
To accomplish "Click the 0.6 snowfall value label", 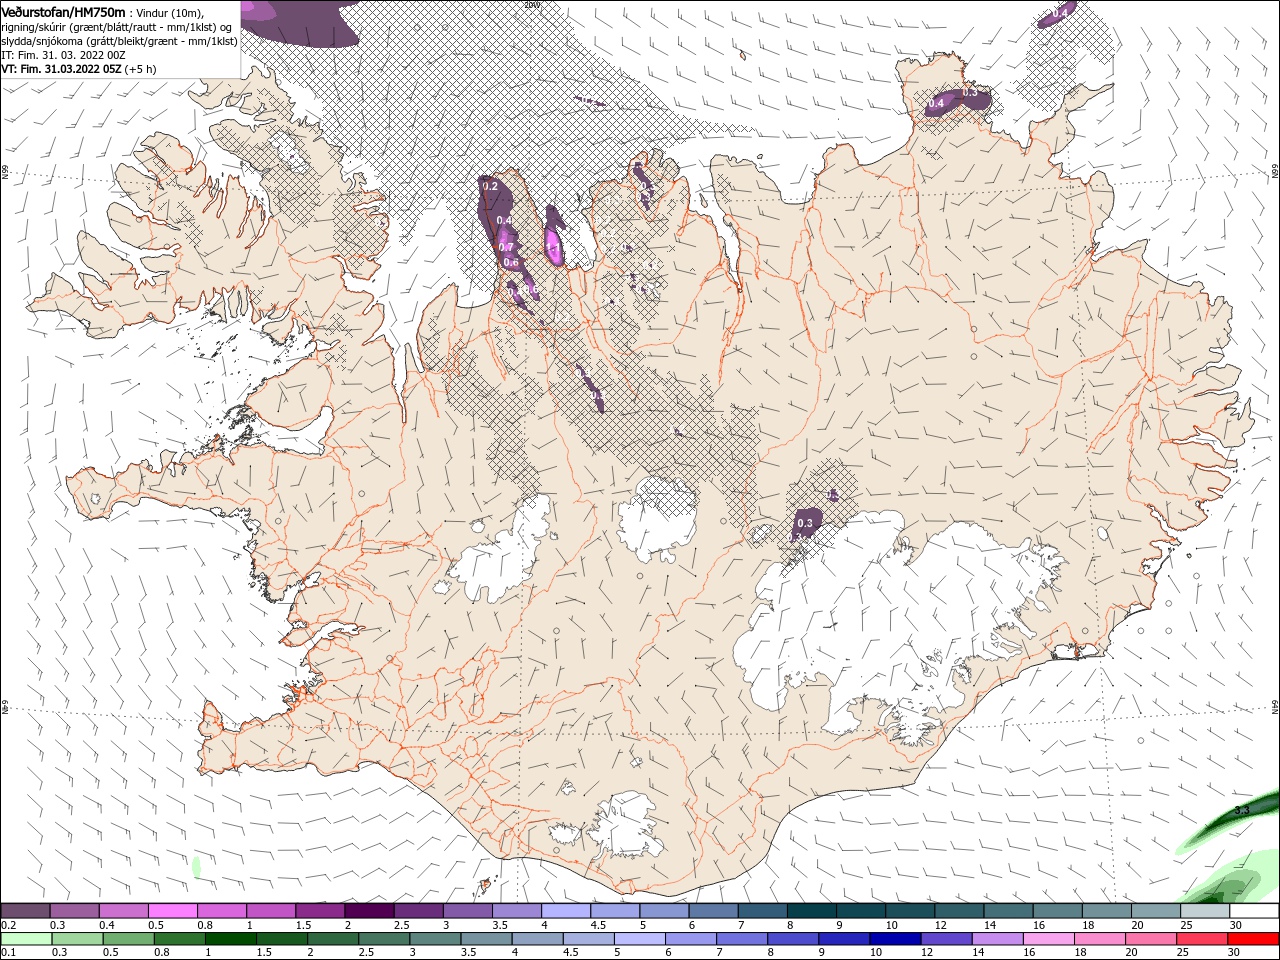I will (511, 262).
